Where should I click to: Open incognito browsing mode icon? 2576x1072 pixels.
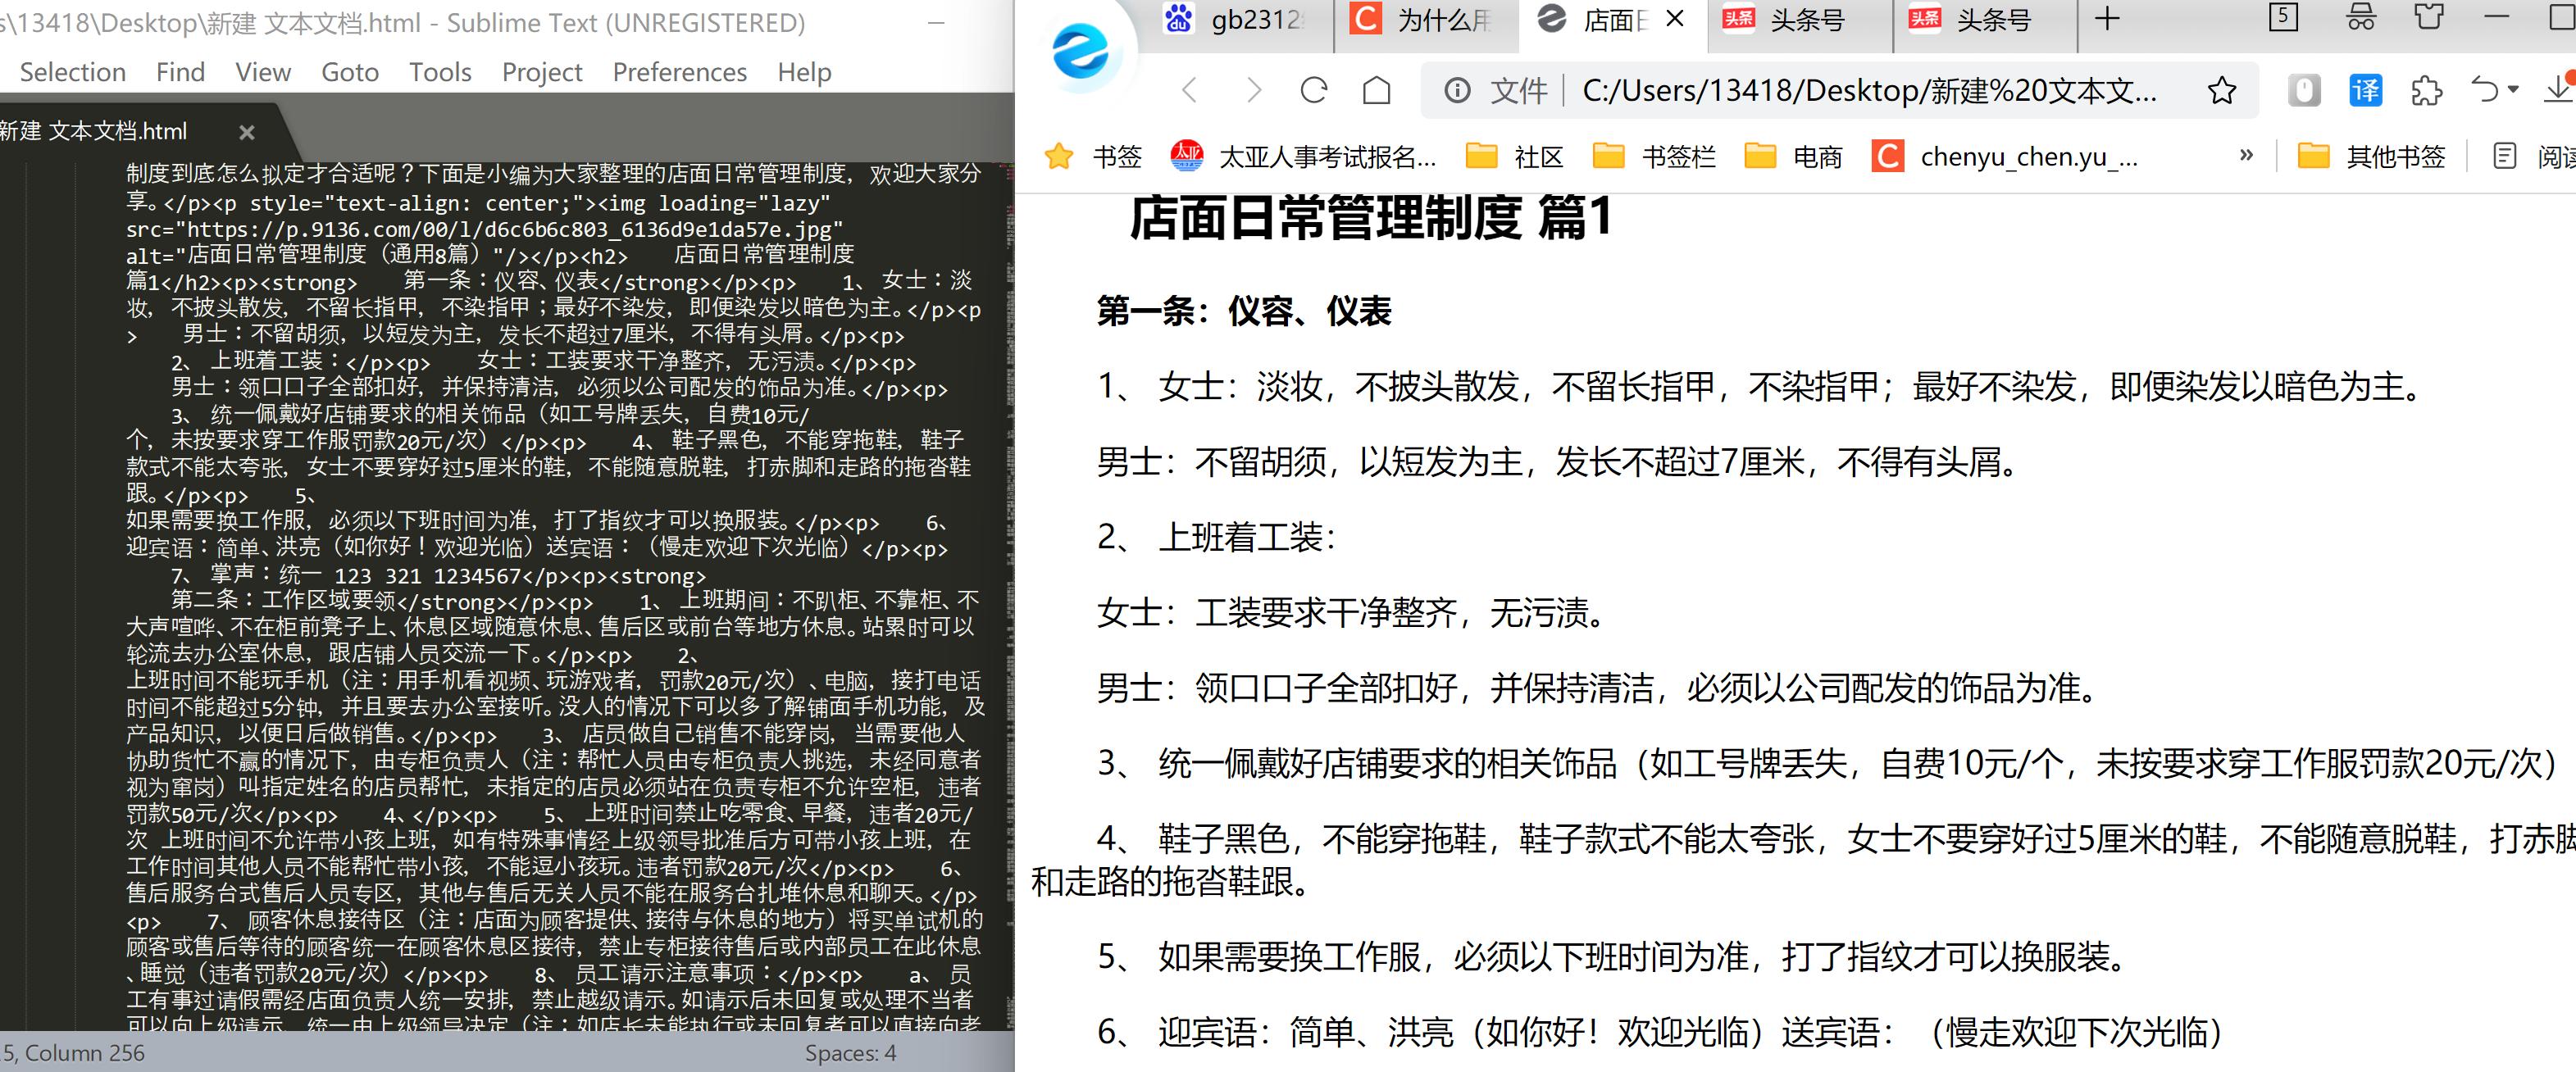click(x=2360, y=17)
